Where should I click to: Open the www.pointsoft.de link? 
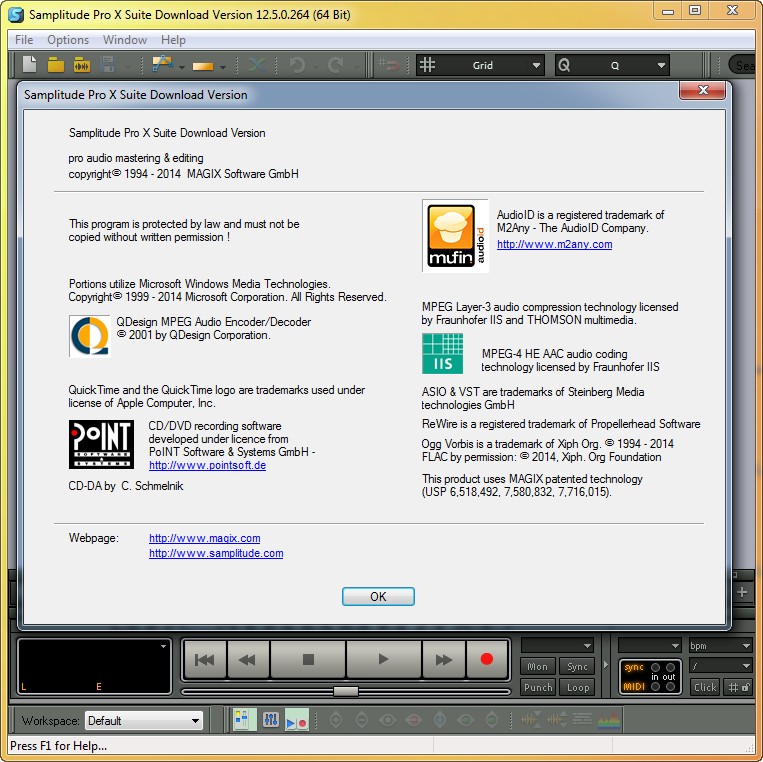[x=207, y=465]
